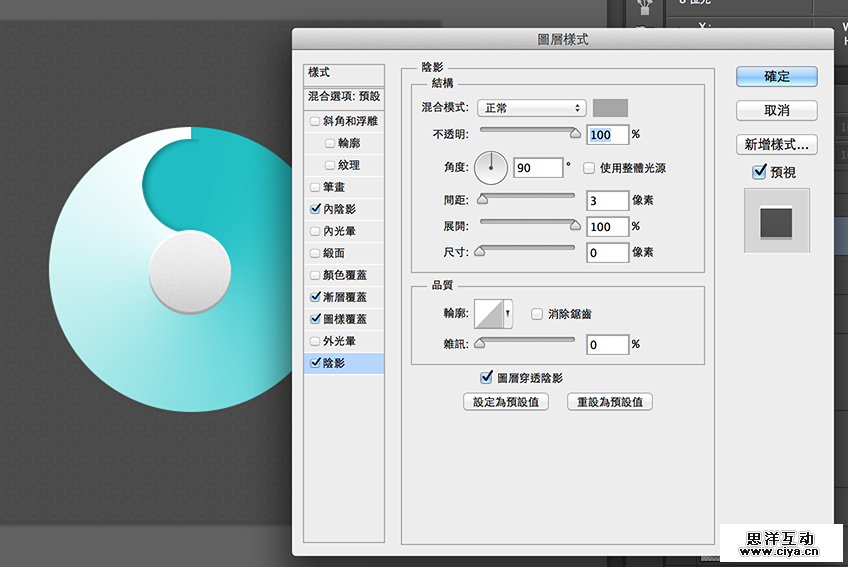Select 混合選項: 預設 in list
848x567 pixels.
click(344, 97)
